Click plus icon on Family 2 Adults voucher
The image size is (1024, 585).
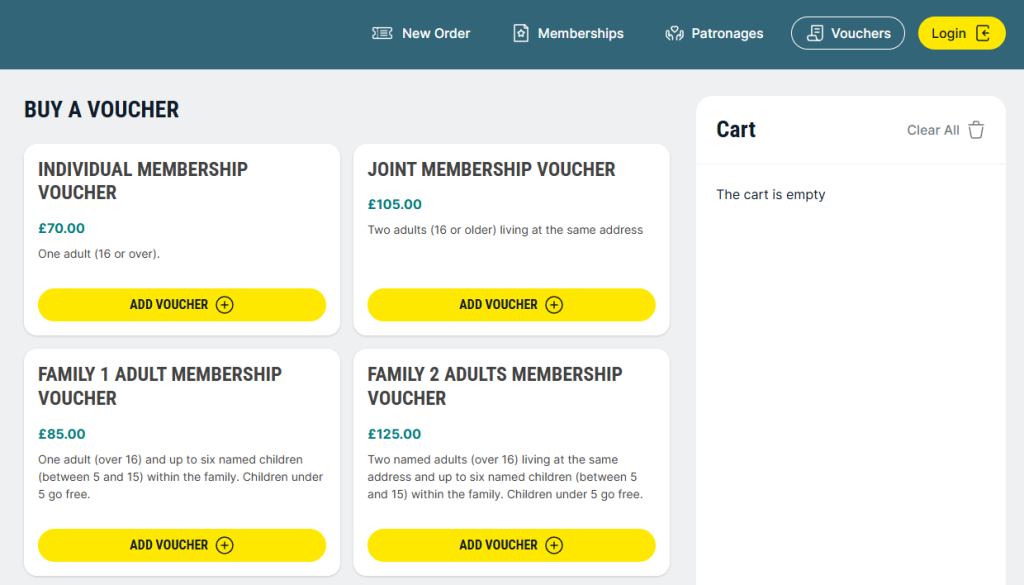tap(554, 545)
